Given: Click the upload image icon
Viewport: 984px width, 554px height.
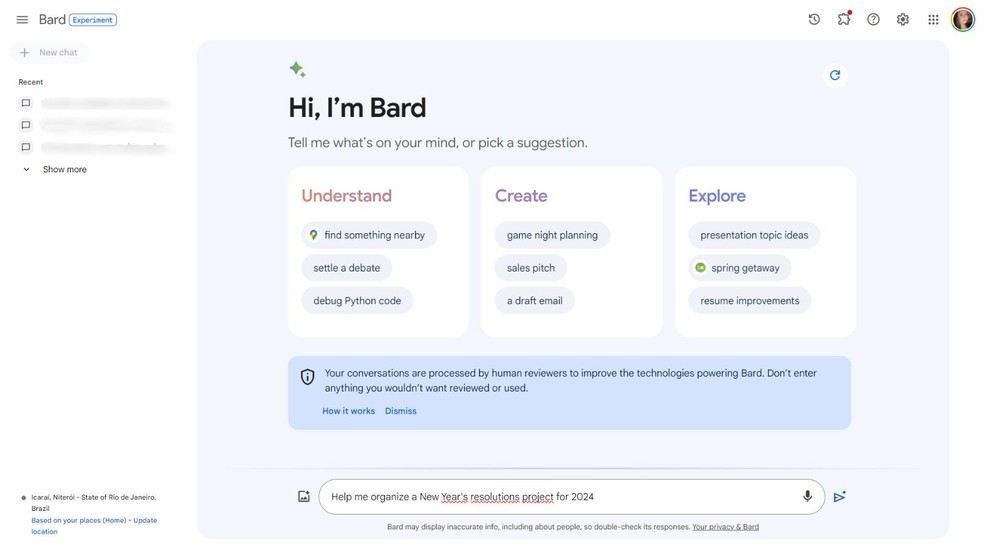Looking at the screenshot, I should point(304,497).
